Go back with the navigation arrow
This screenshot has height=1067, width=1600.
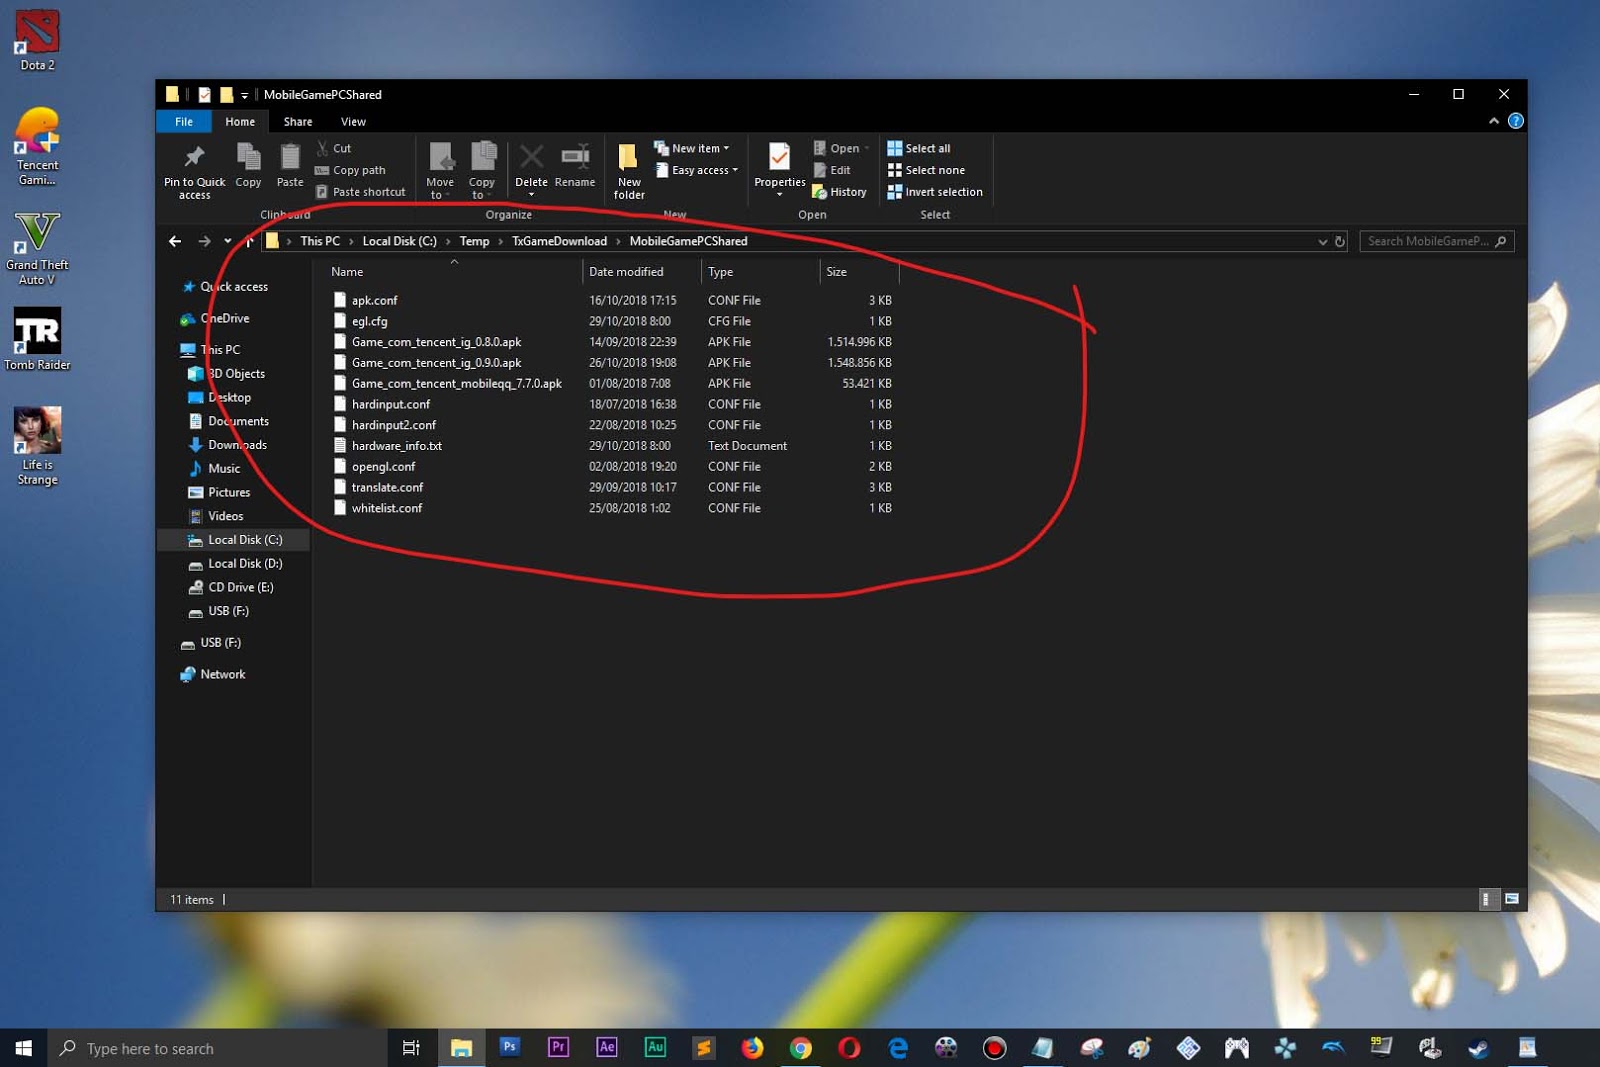(175, 241)
